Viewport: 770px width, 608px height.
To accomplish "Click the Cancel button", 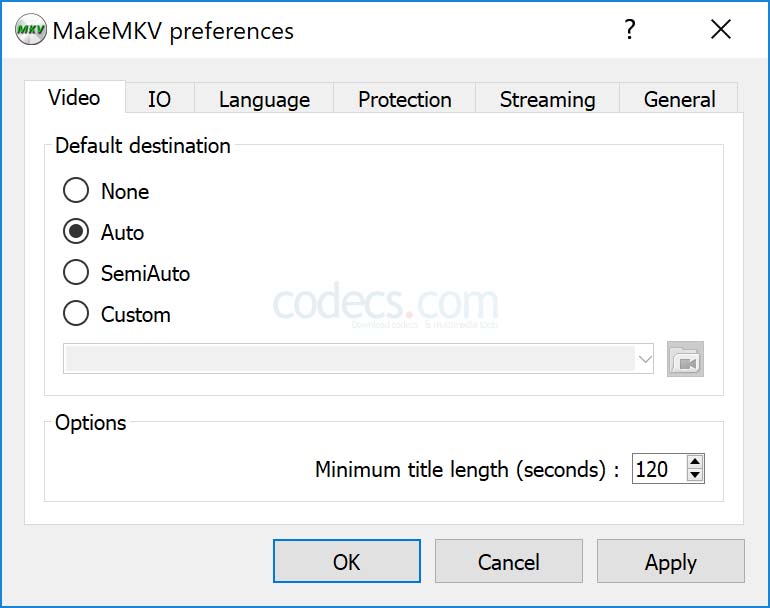I will 509,561.
